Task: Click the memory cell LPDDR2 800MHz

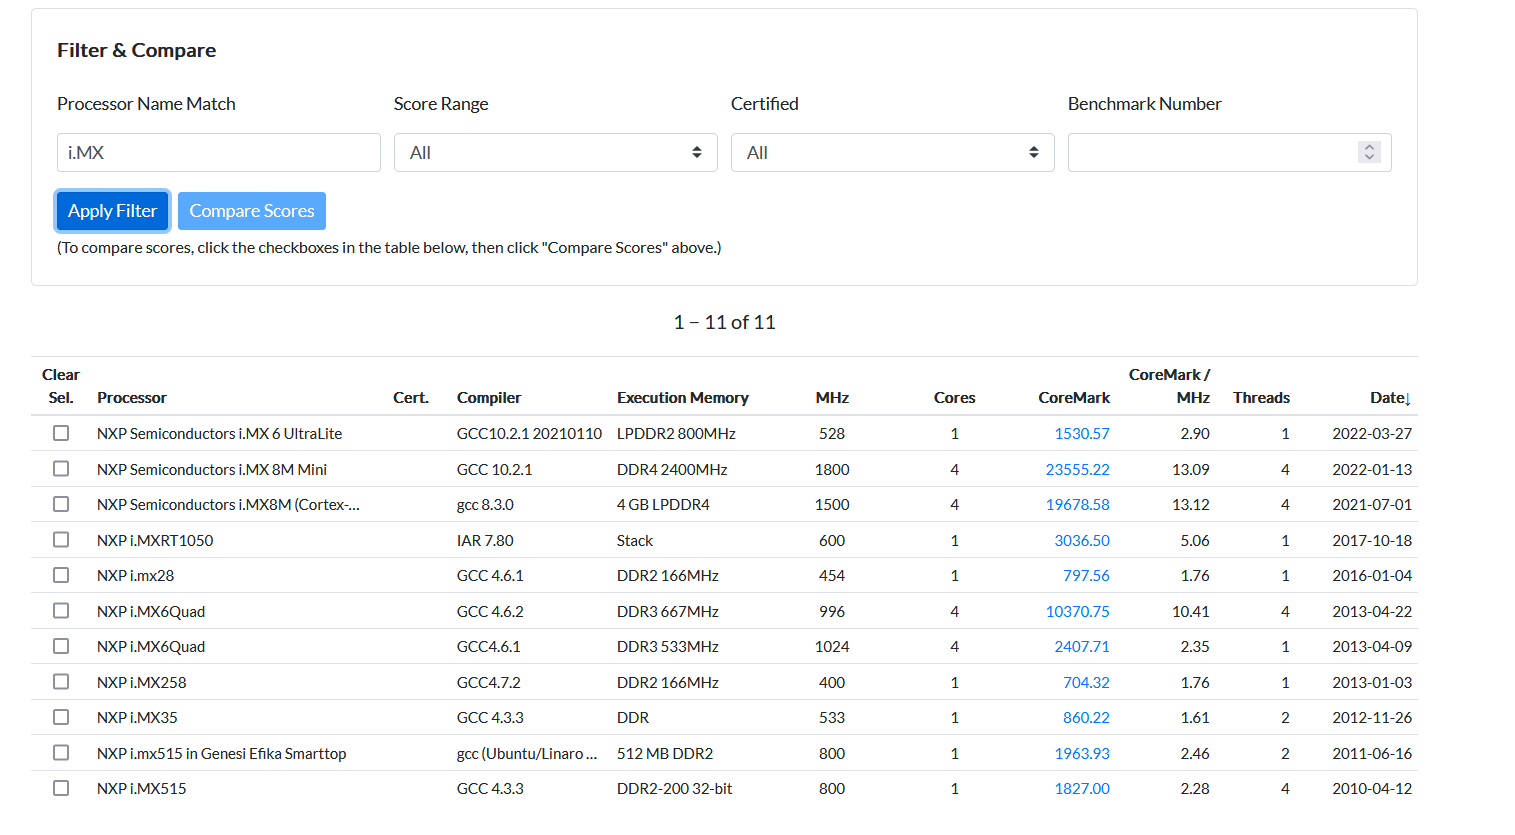Action: (676, 434)
